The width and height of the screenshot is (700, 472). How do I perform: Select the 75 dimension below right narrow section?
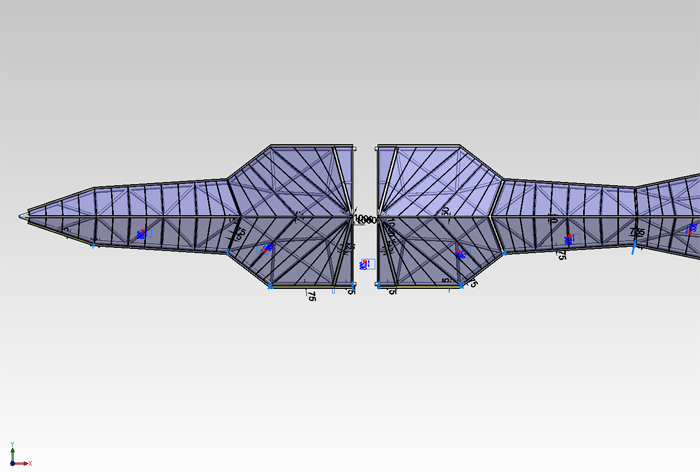(x=562, y=256)
